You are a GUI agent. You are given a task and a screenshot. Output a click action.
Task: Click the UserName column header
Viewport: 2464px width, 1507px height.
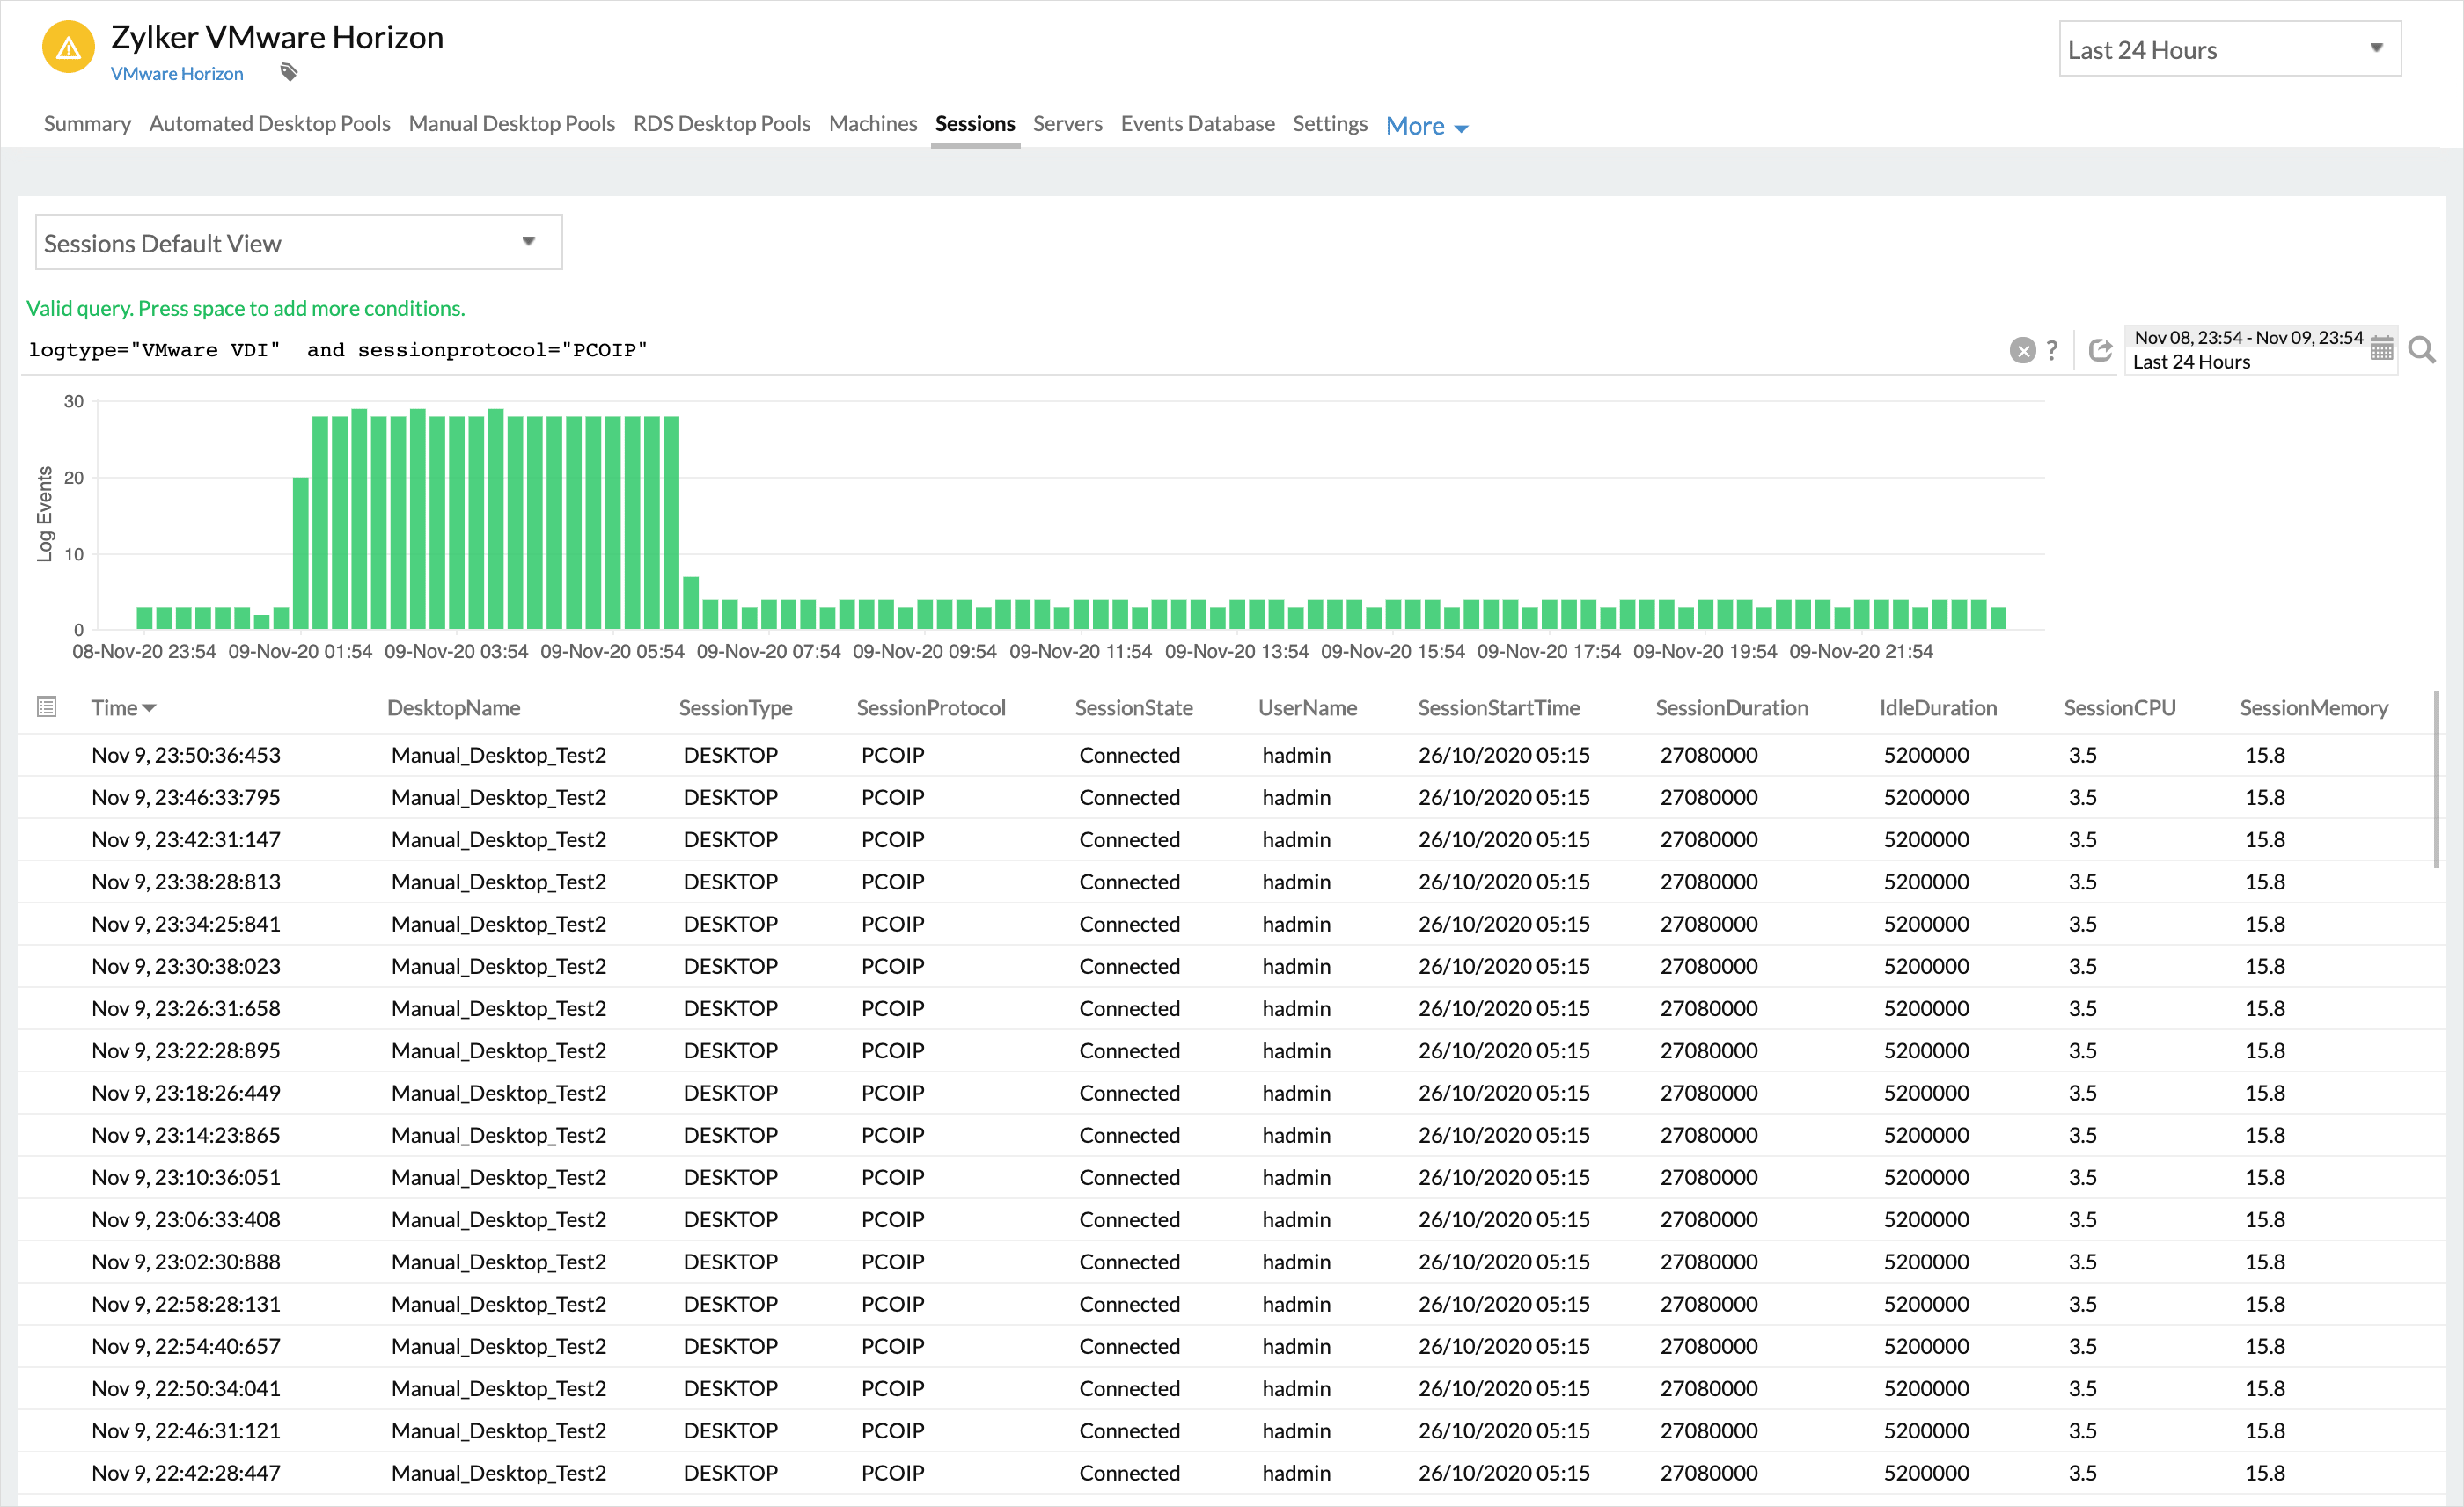point(1307,708)
